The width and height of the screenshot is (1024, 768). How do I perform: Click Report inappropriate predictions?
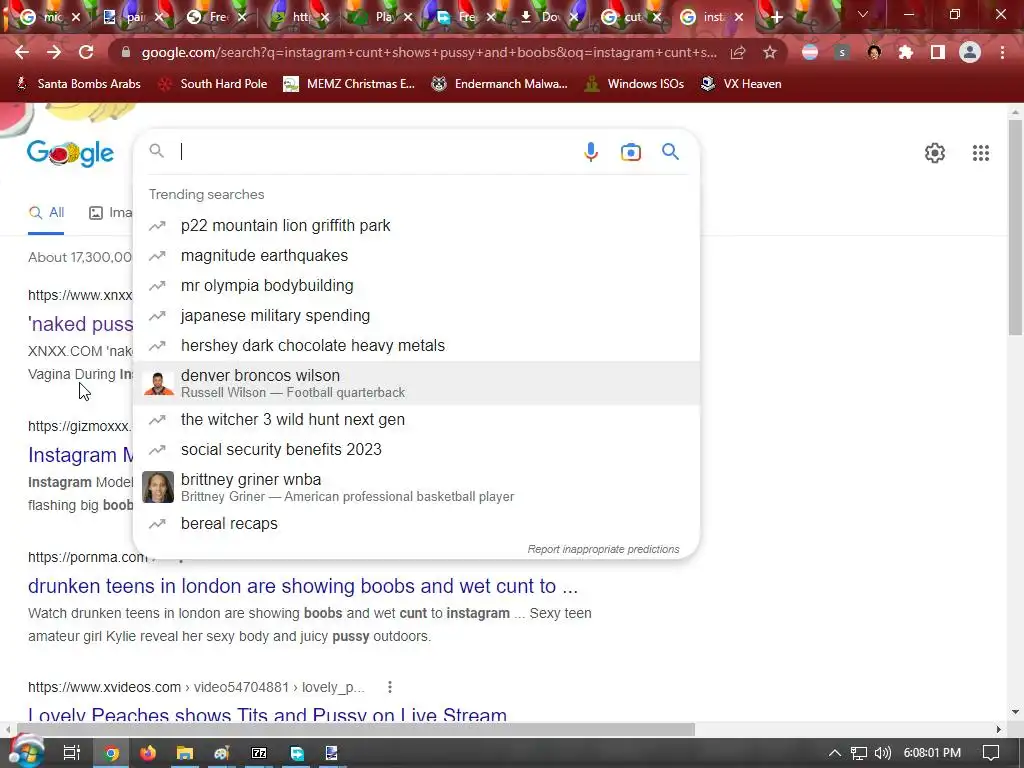pos(603,549)
